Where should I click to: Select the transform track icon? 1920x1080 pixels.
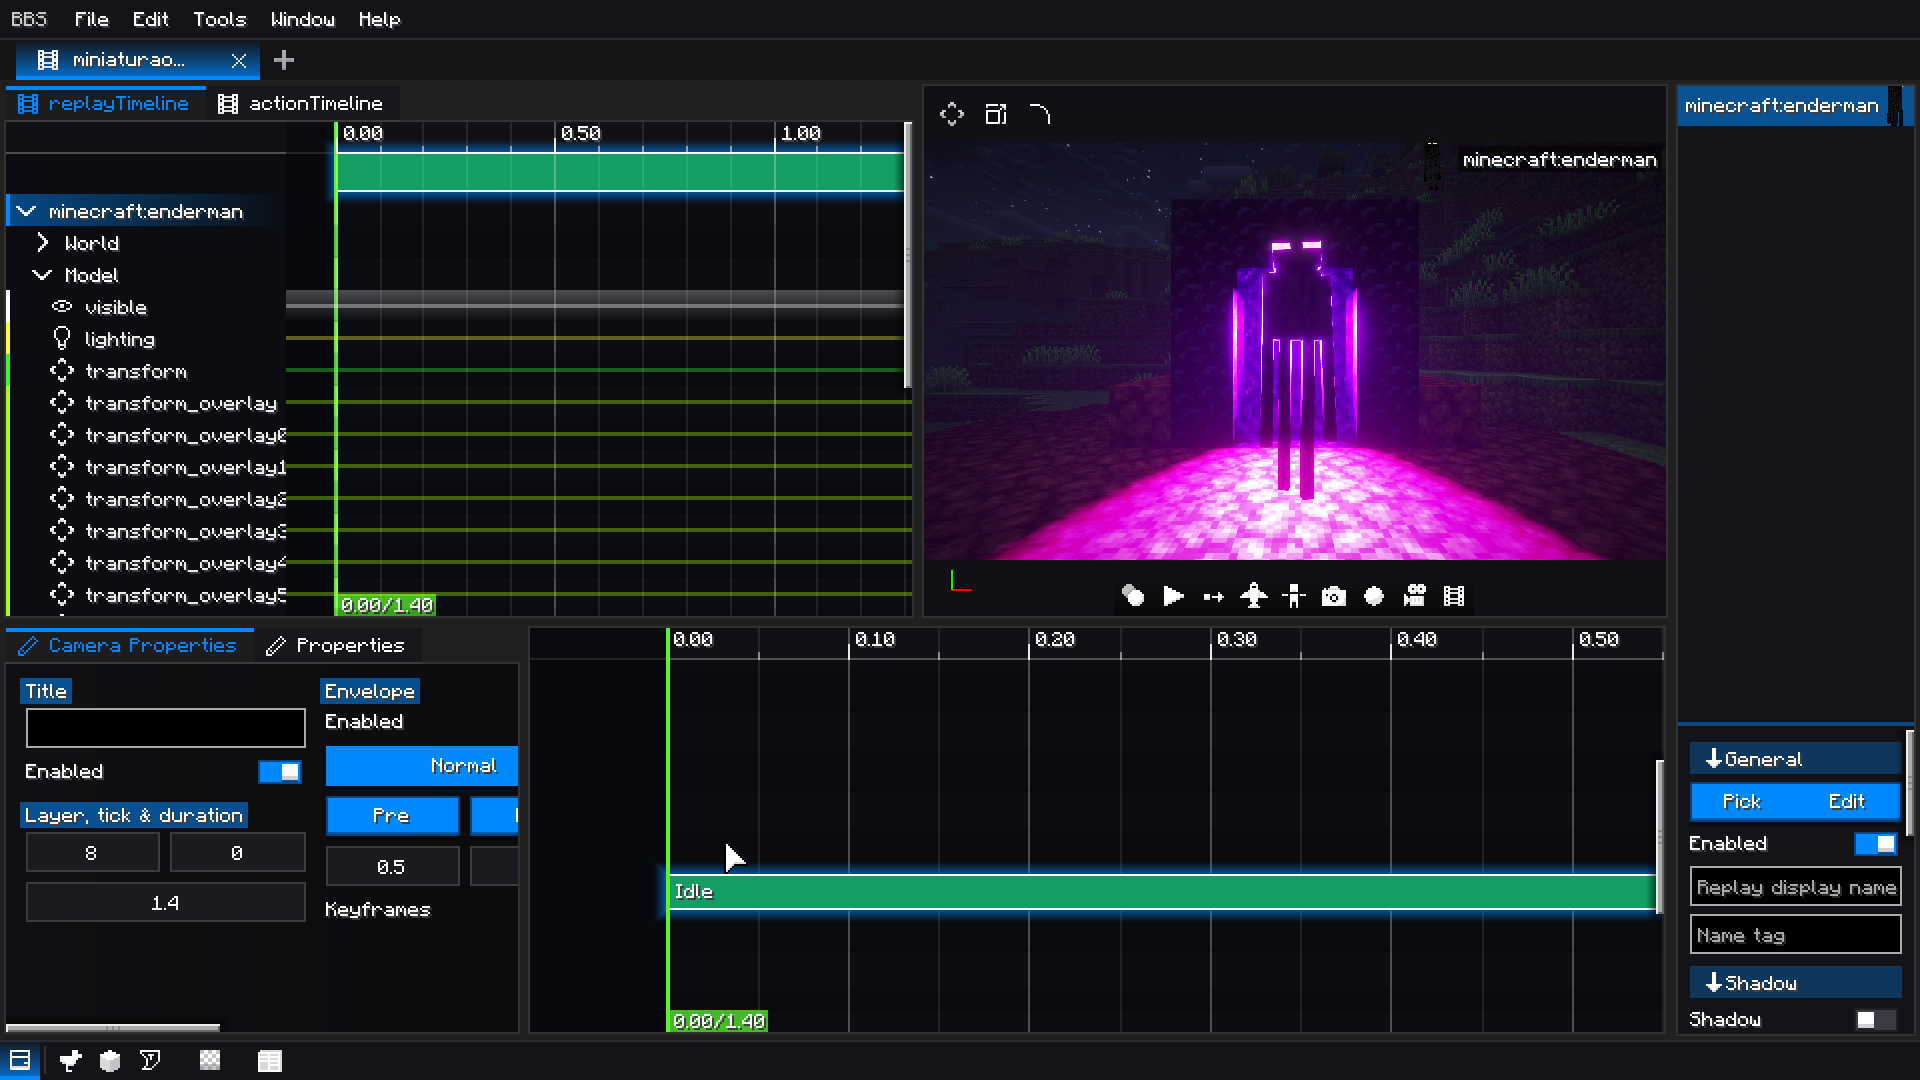point(62,371)
